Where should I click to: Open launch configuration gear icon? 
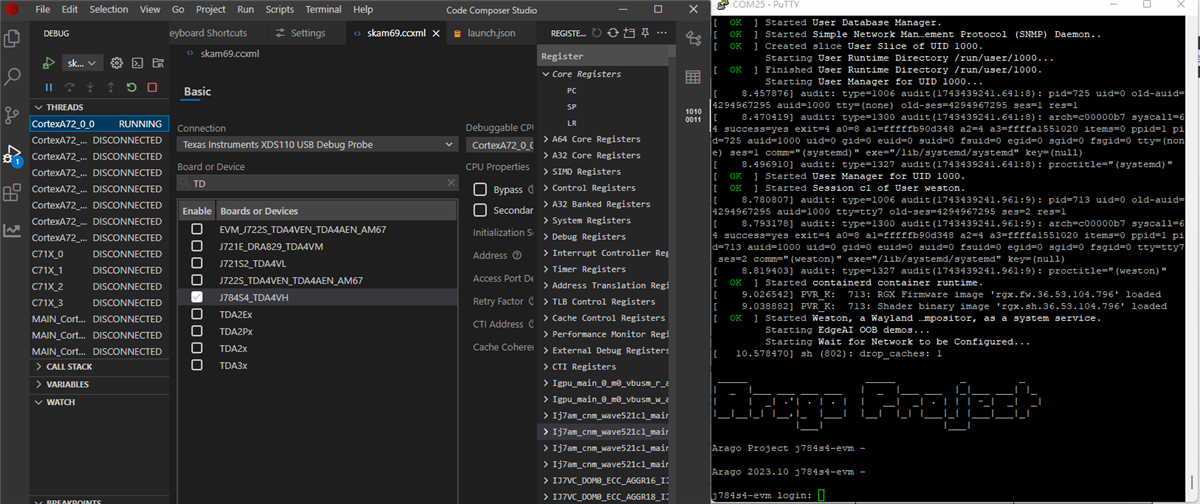116,63
